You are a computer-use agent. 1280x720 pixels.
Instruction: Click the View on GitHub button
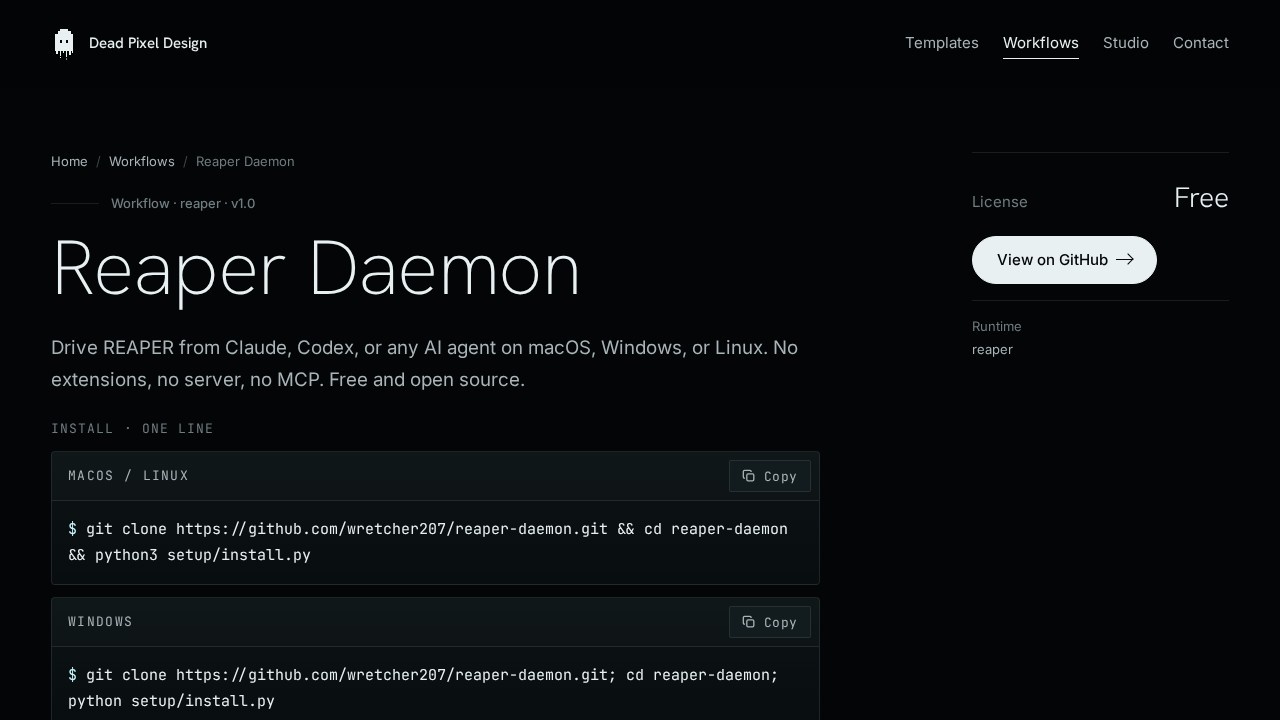(x=1064, y=260)
